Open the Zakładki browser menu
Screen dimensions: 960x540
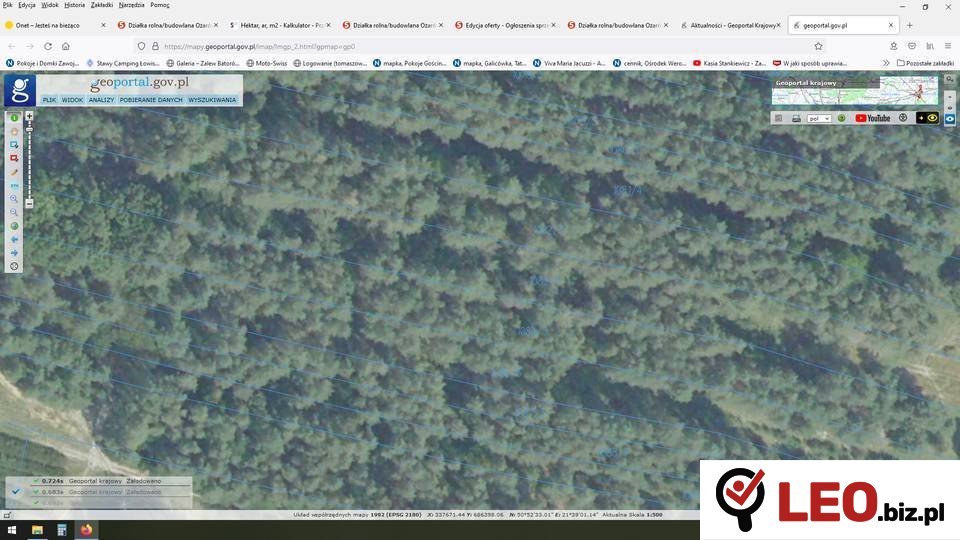click(x=101, y=5)
